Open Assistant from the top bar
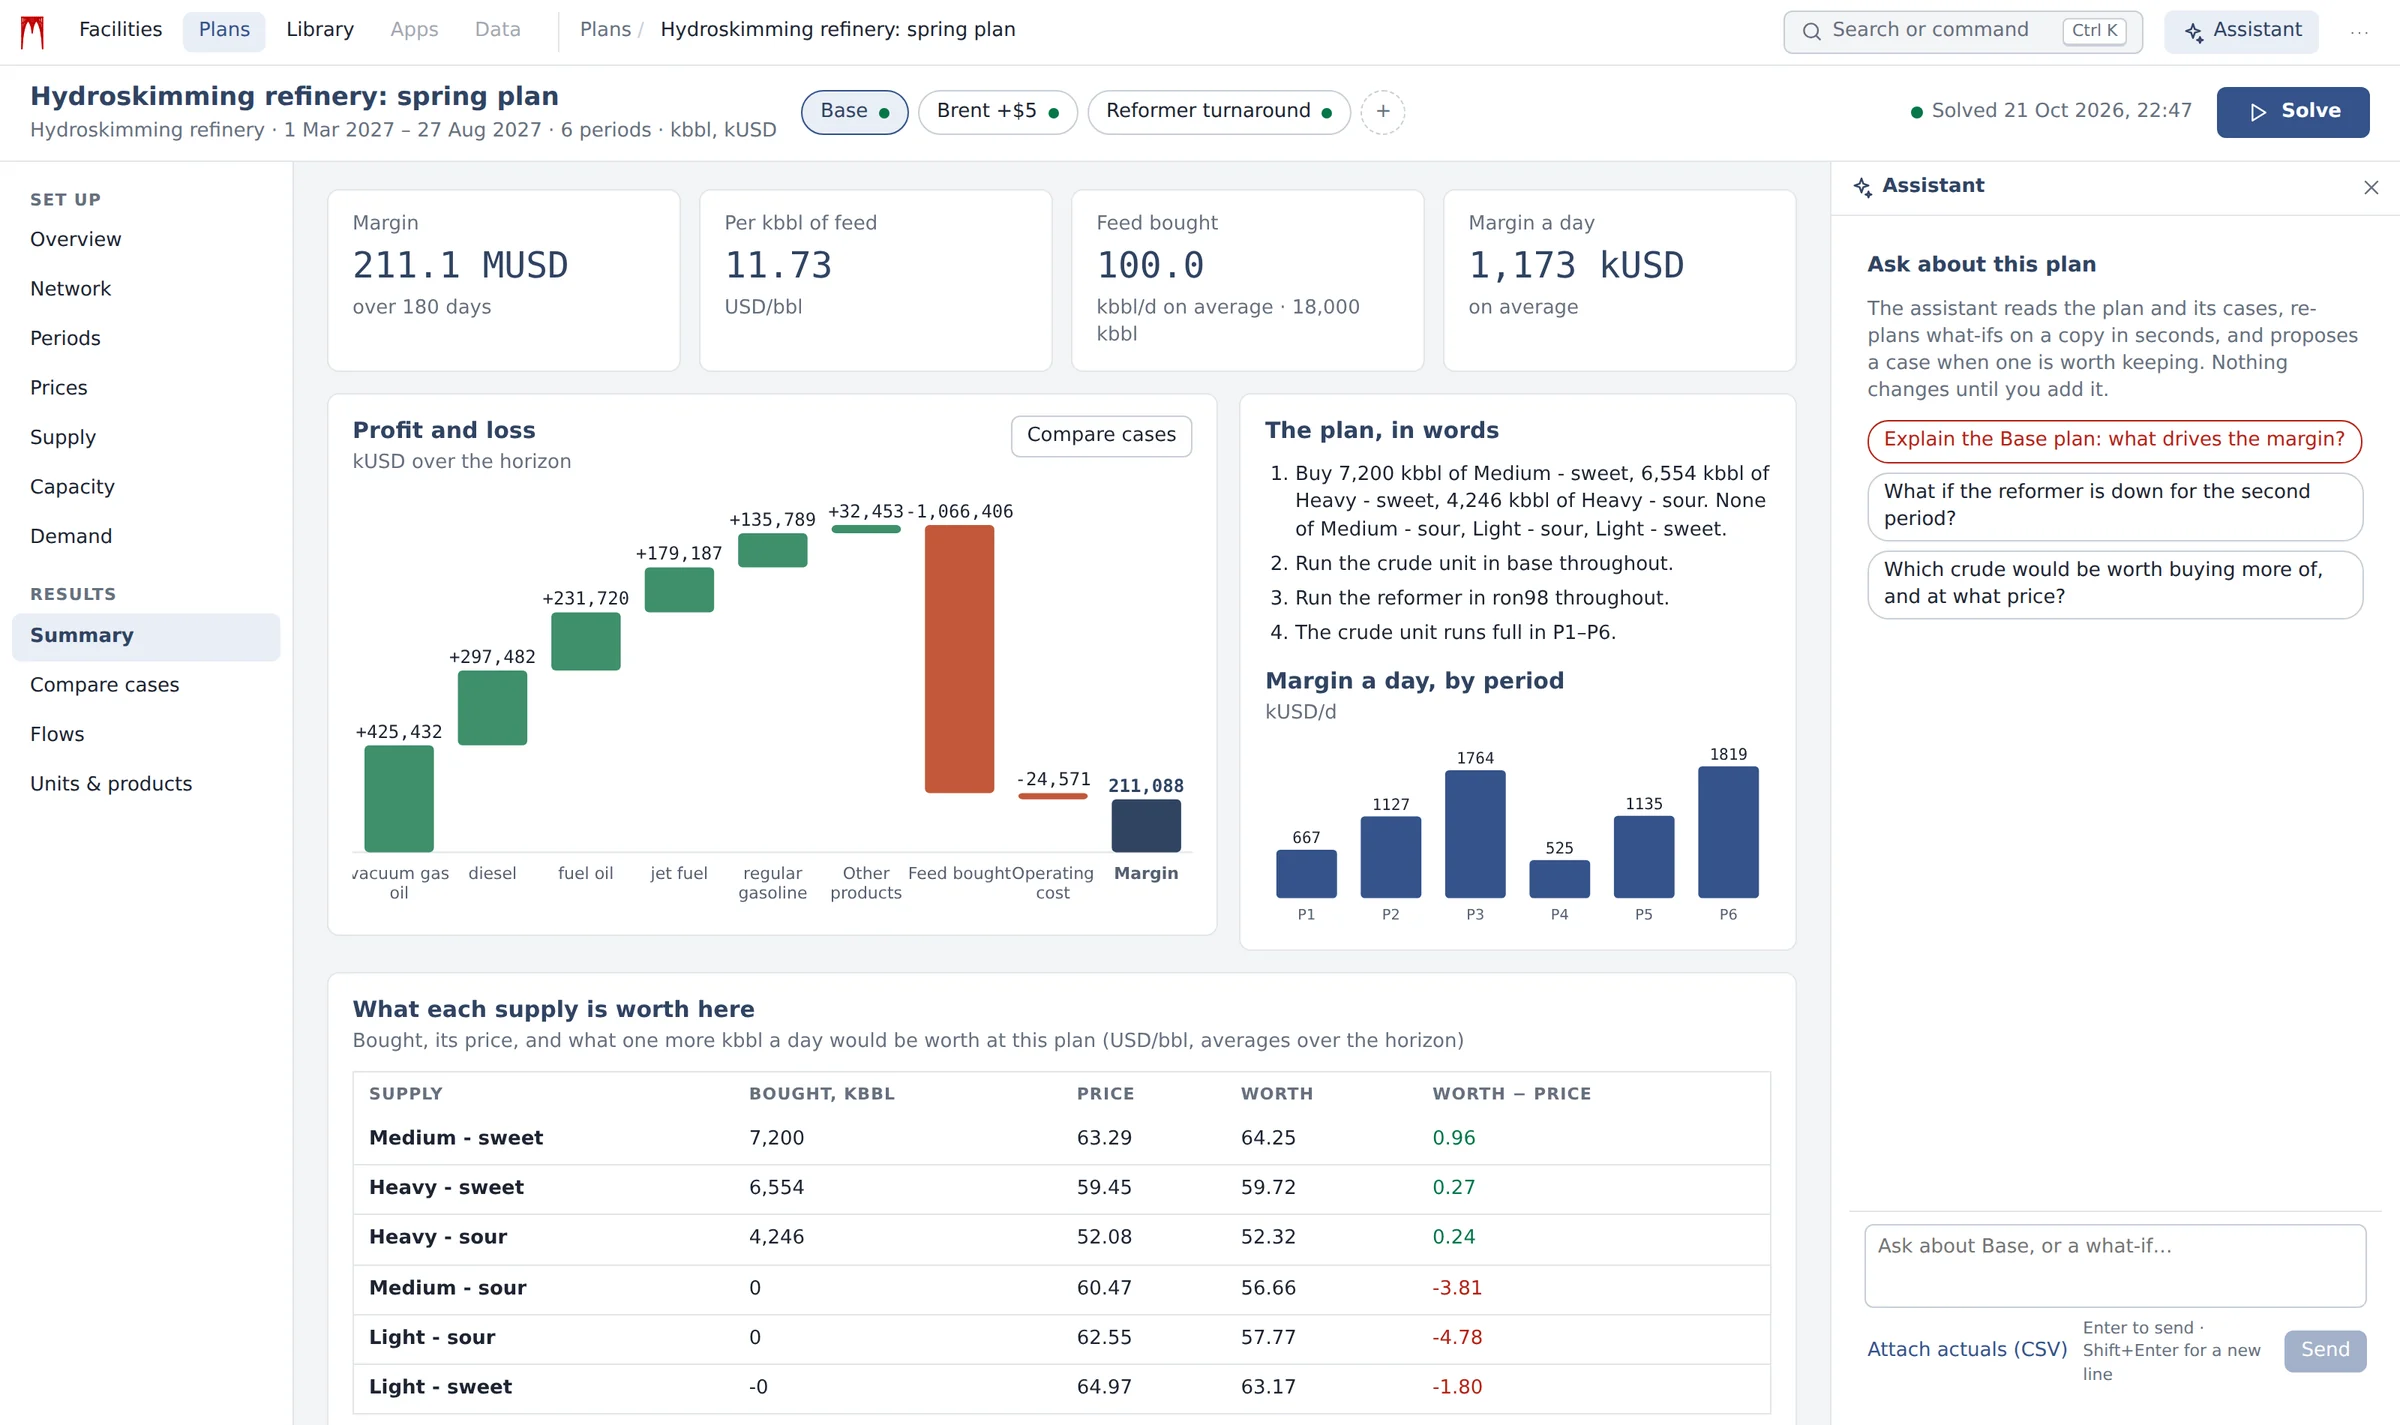 (x=2241, y=31)
